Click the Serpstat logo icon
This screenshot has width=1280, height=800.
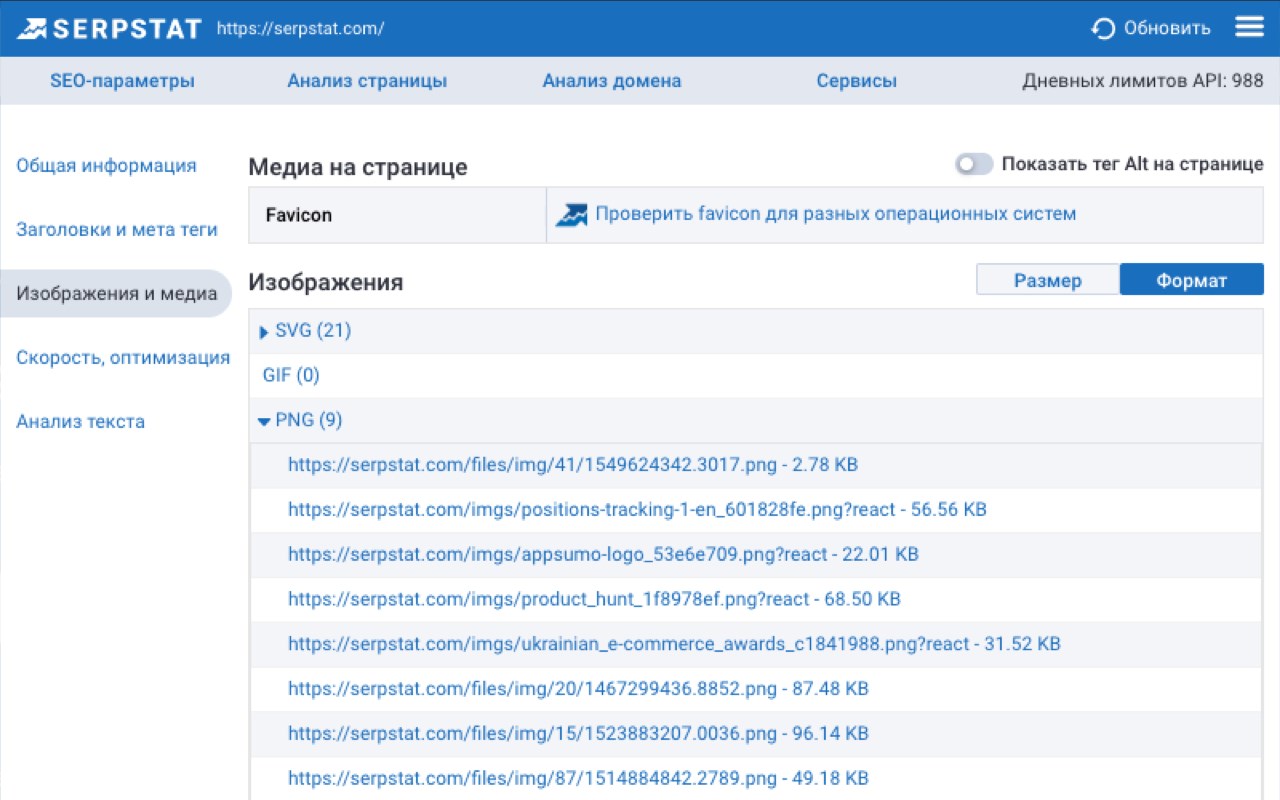(32, 28)
